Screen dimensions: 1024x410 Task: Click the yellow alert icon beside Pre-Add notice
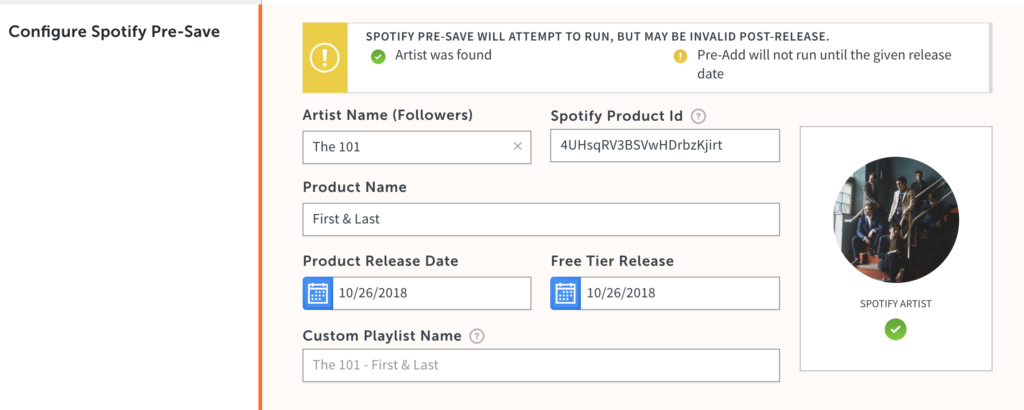[680, 57]
